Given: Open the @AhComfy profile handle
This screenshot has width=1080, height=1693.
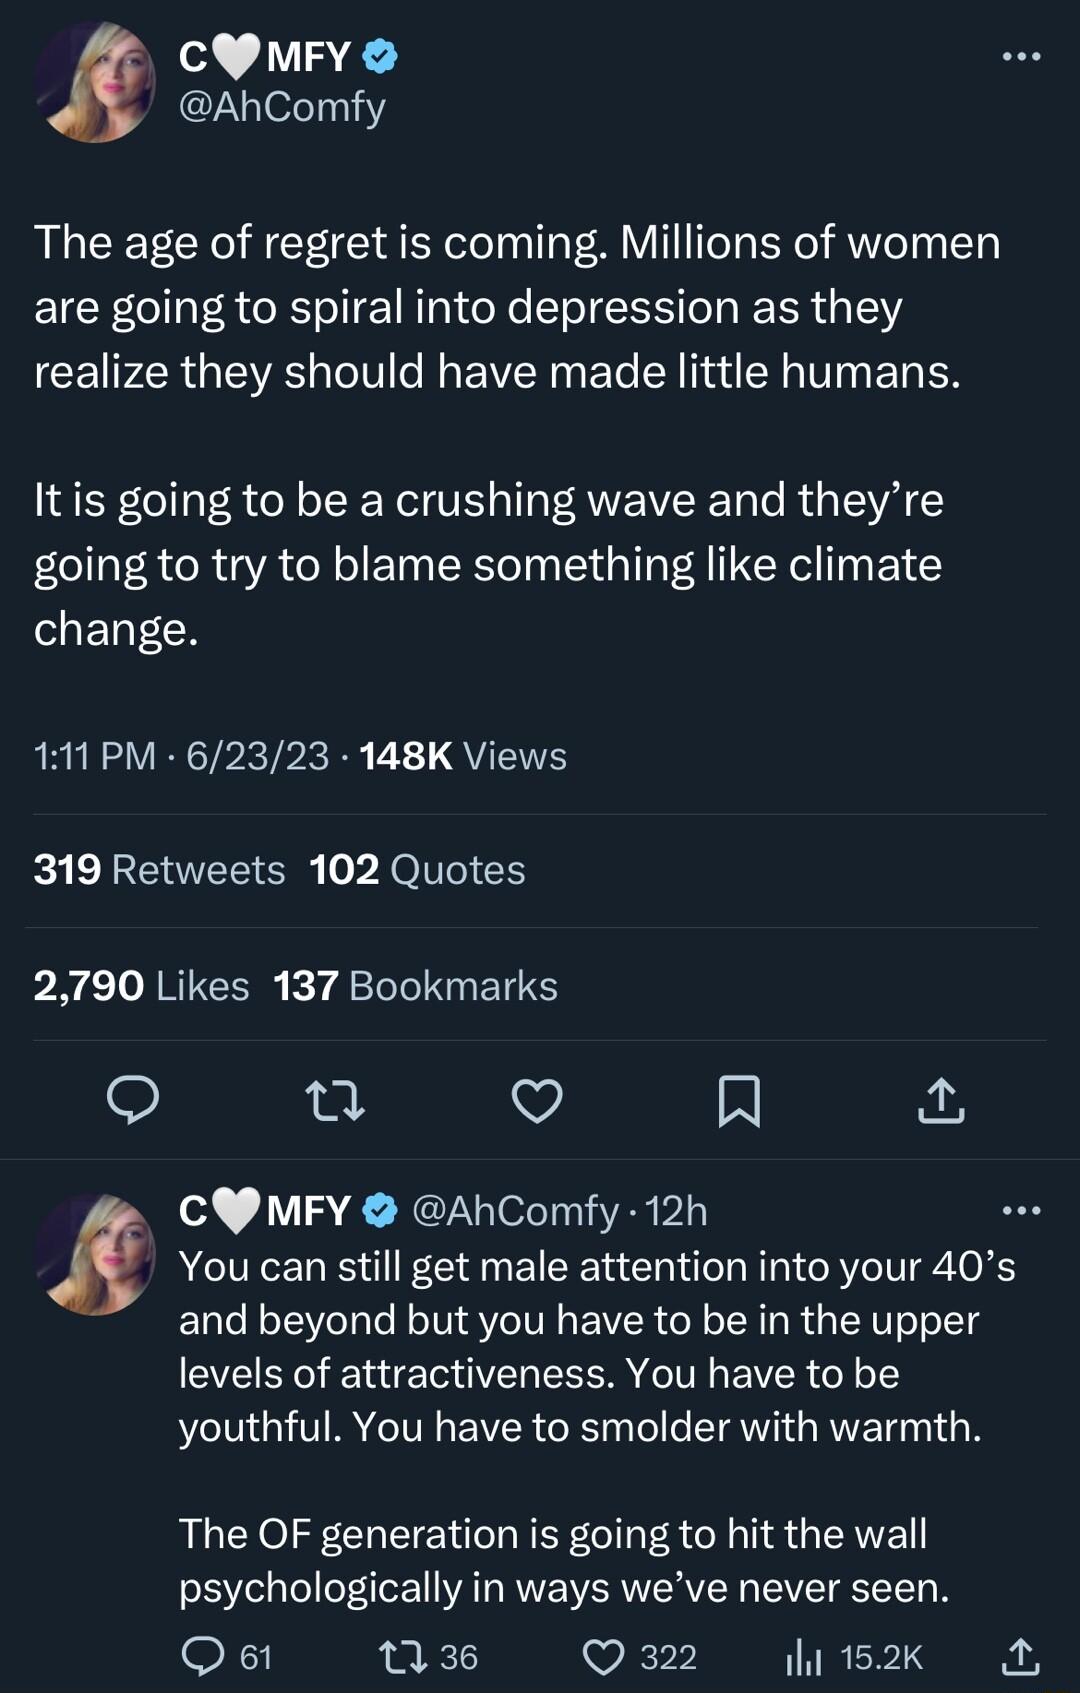Looking at the screenshot, I should [281, 110].
